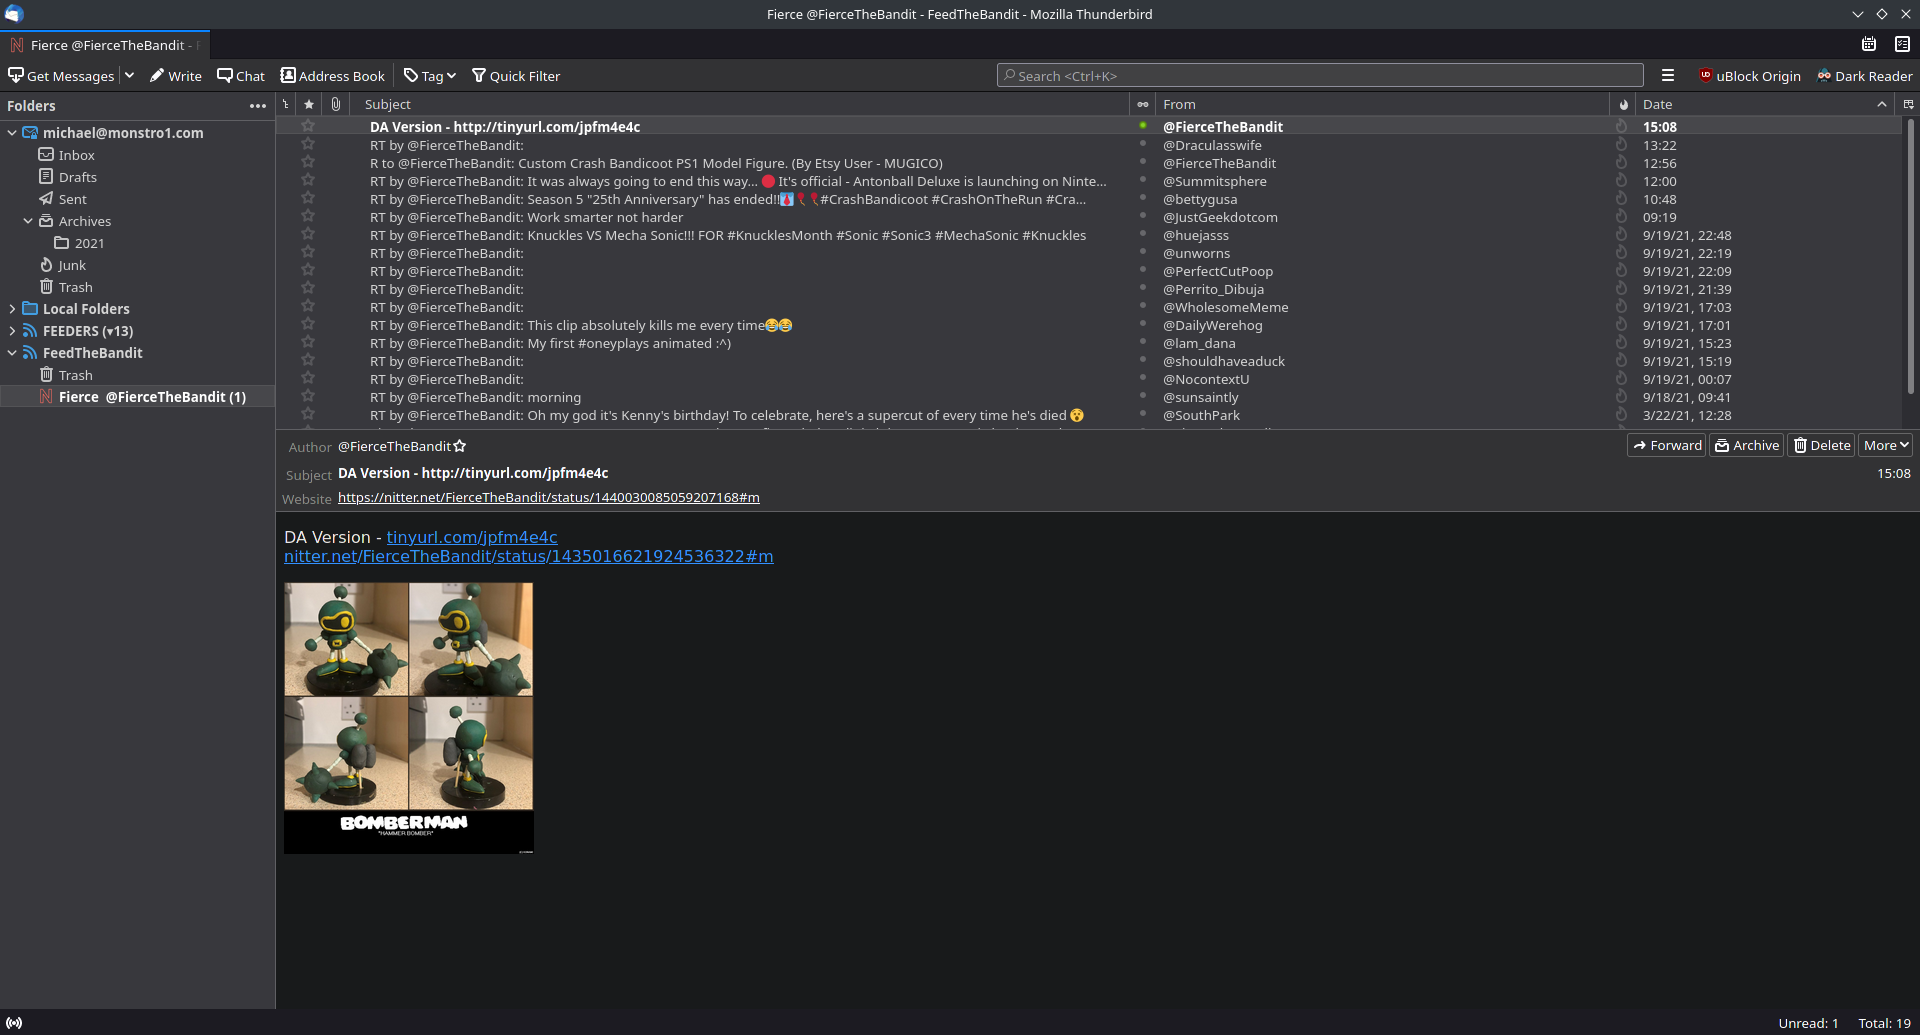The width and height of the screenshot is (1920, 1035).
Task: Open the More actions dropdown
Action: click(x=1886, y=445)
